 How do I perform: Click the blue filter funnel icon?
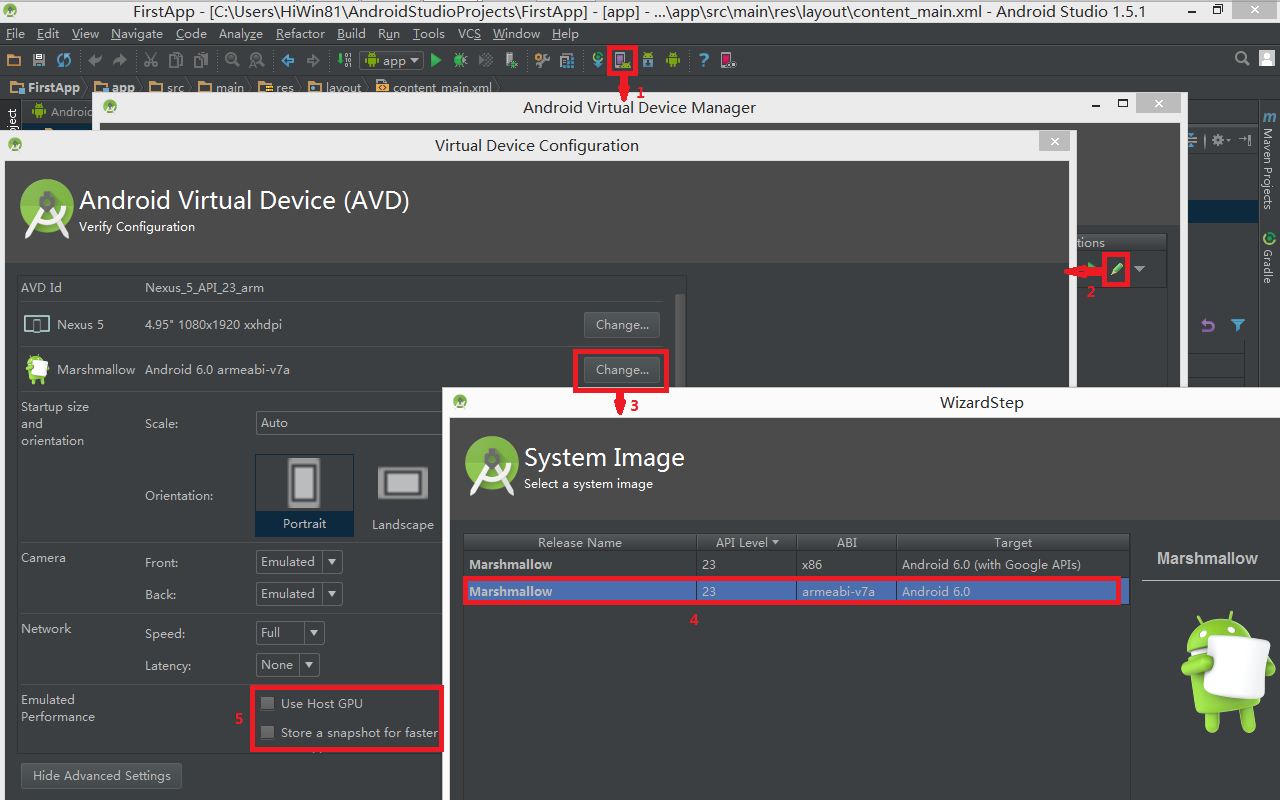[x=1238, y=325]
